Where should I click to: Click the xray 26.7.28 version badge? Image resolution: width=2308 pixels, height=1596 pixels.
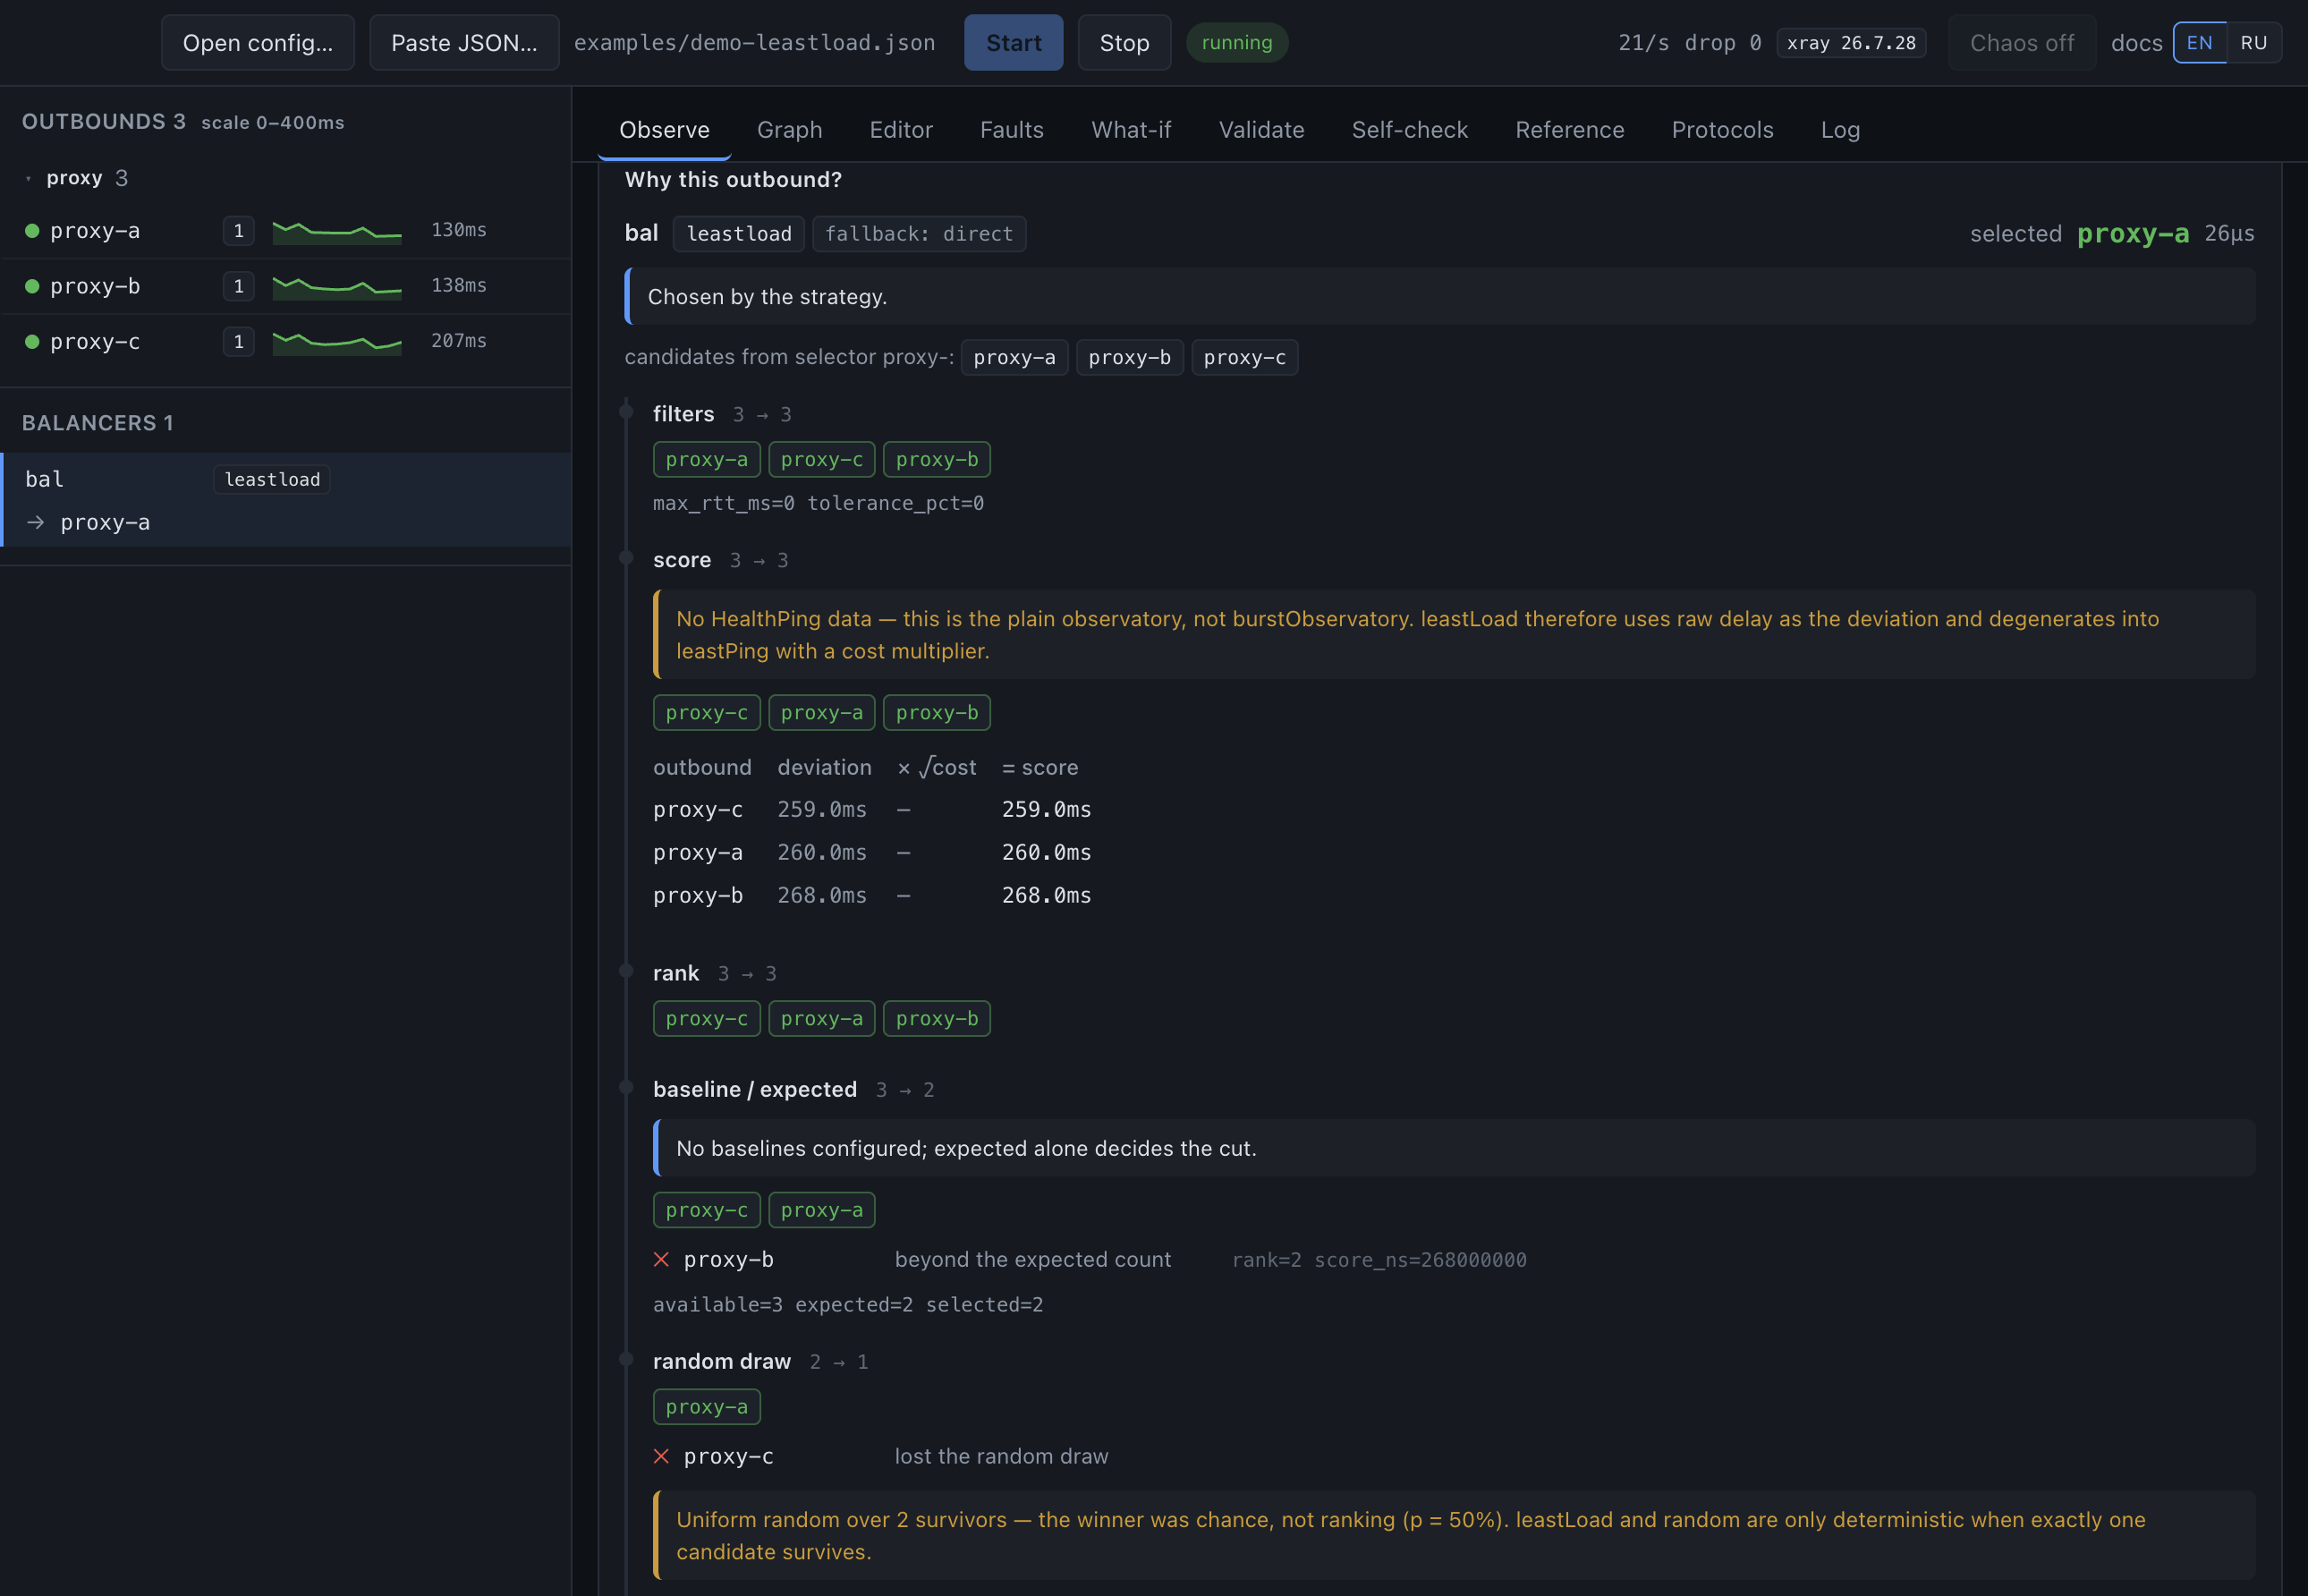[x=1852, y=43]
